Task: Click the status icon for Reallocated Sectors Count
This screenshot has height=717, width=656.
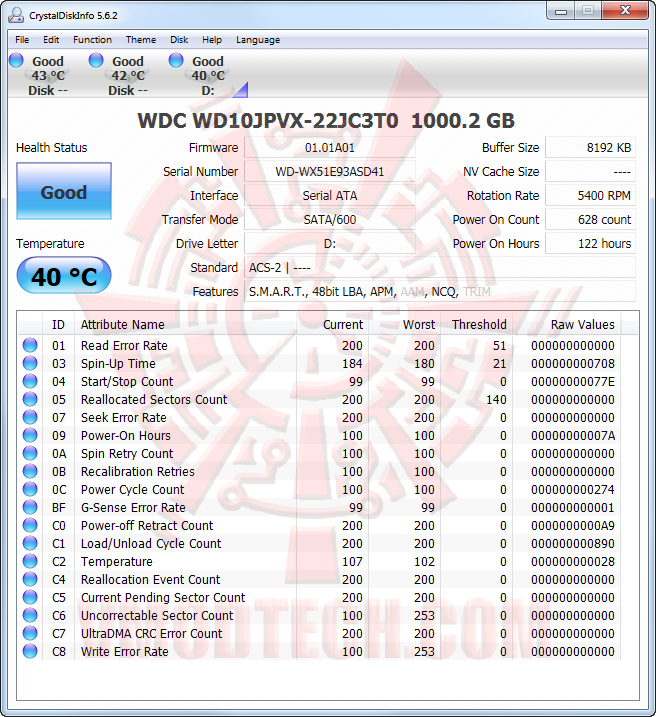Action: (30, 399)
